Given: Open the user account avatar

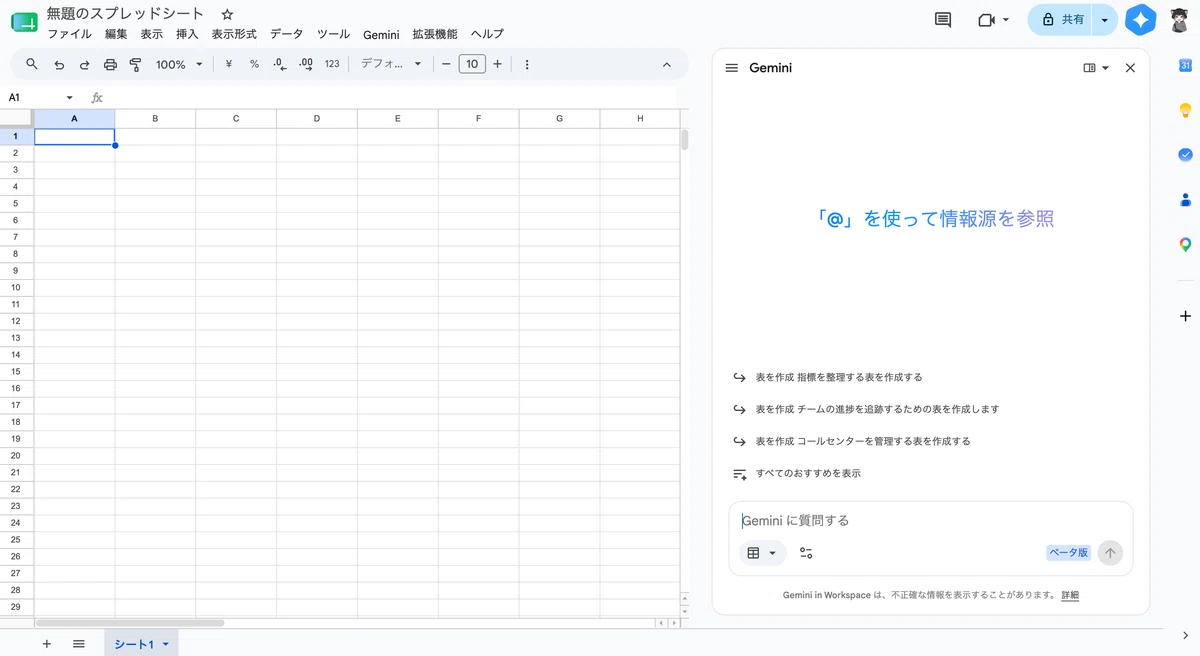Looking at the screenshot, I should tap(1180, 20).
